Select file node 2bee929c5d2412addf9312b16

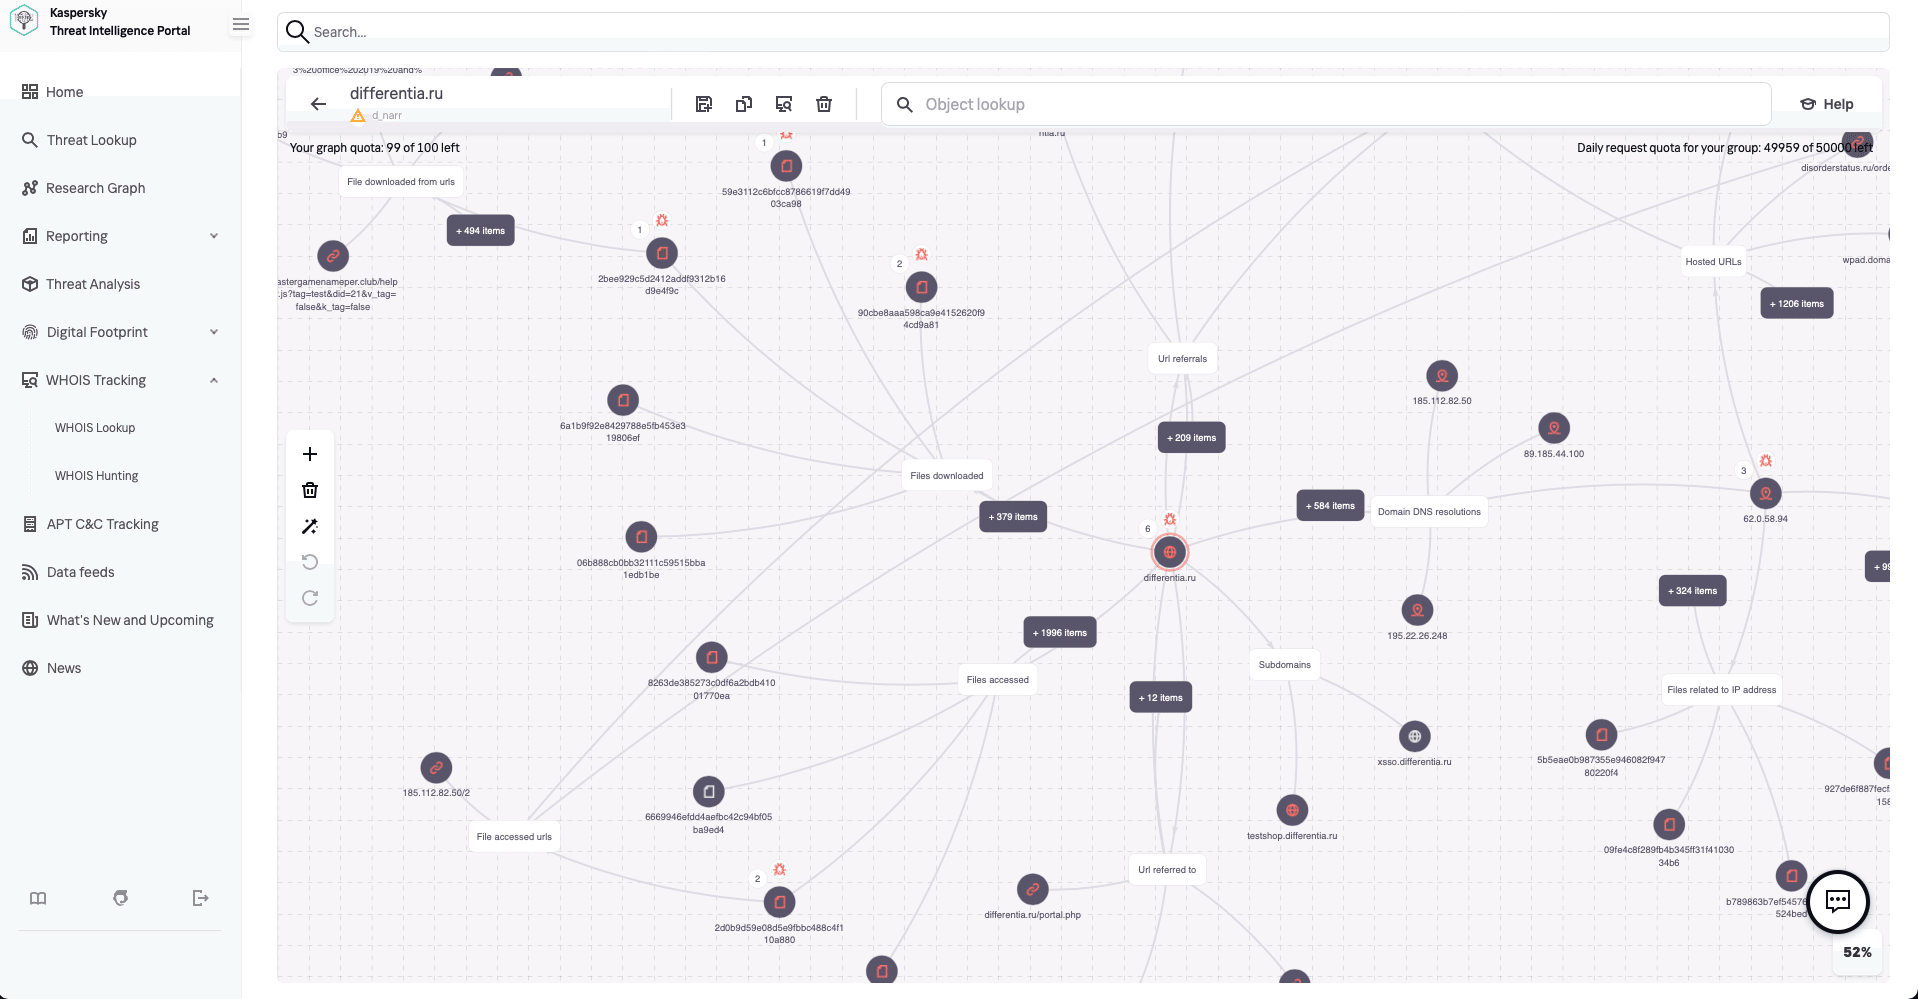(662, 254)
